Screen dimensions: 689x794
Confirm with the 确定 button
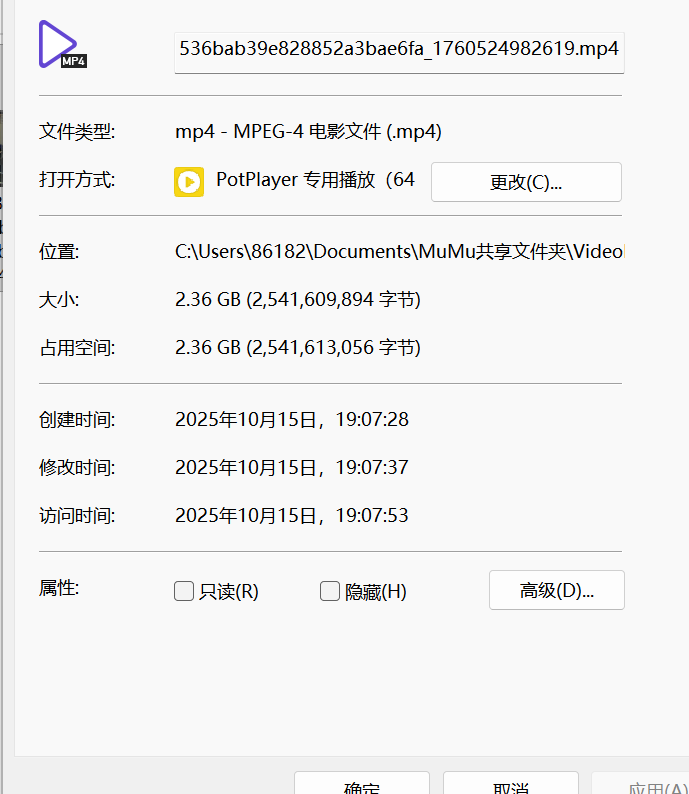tap(362, 785)
